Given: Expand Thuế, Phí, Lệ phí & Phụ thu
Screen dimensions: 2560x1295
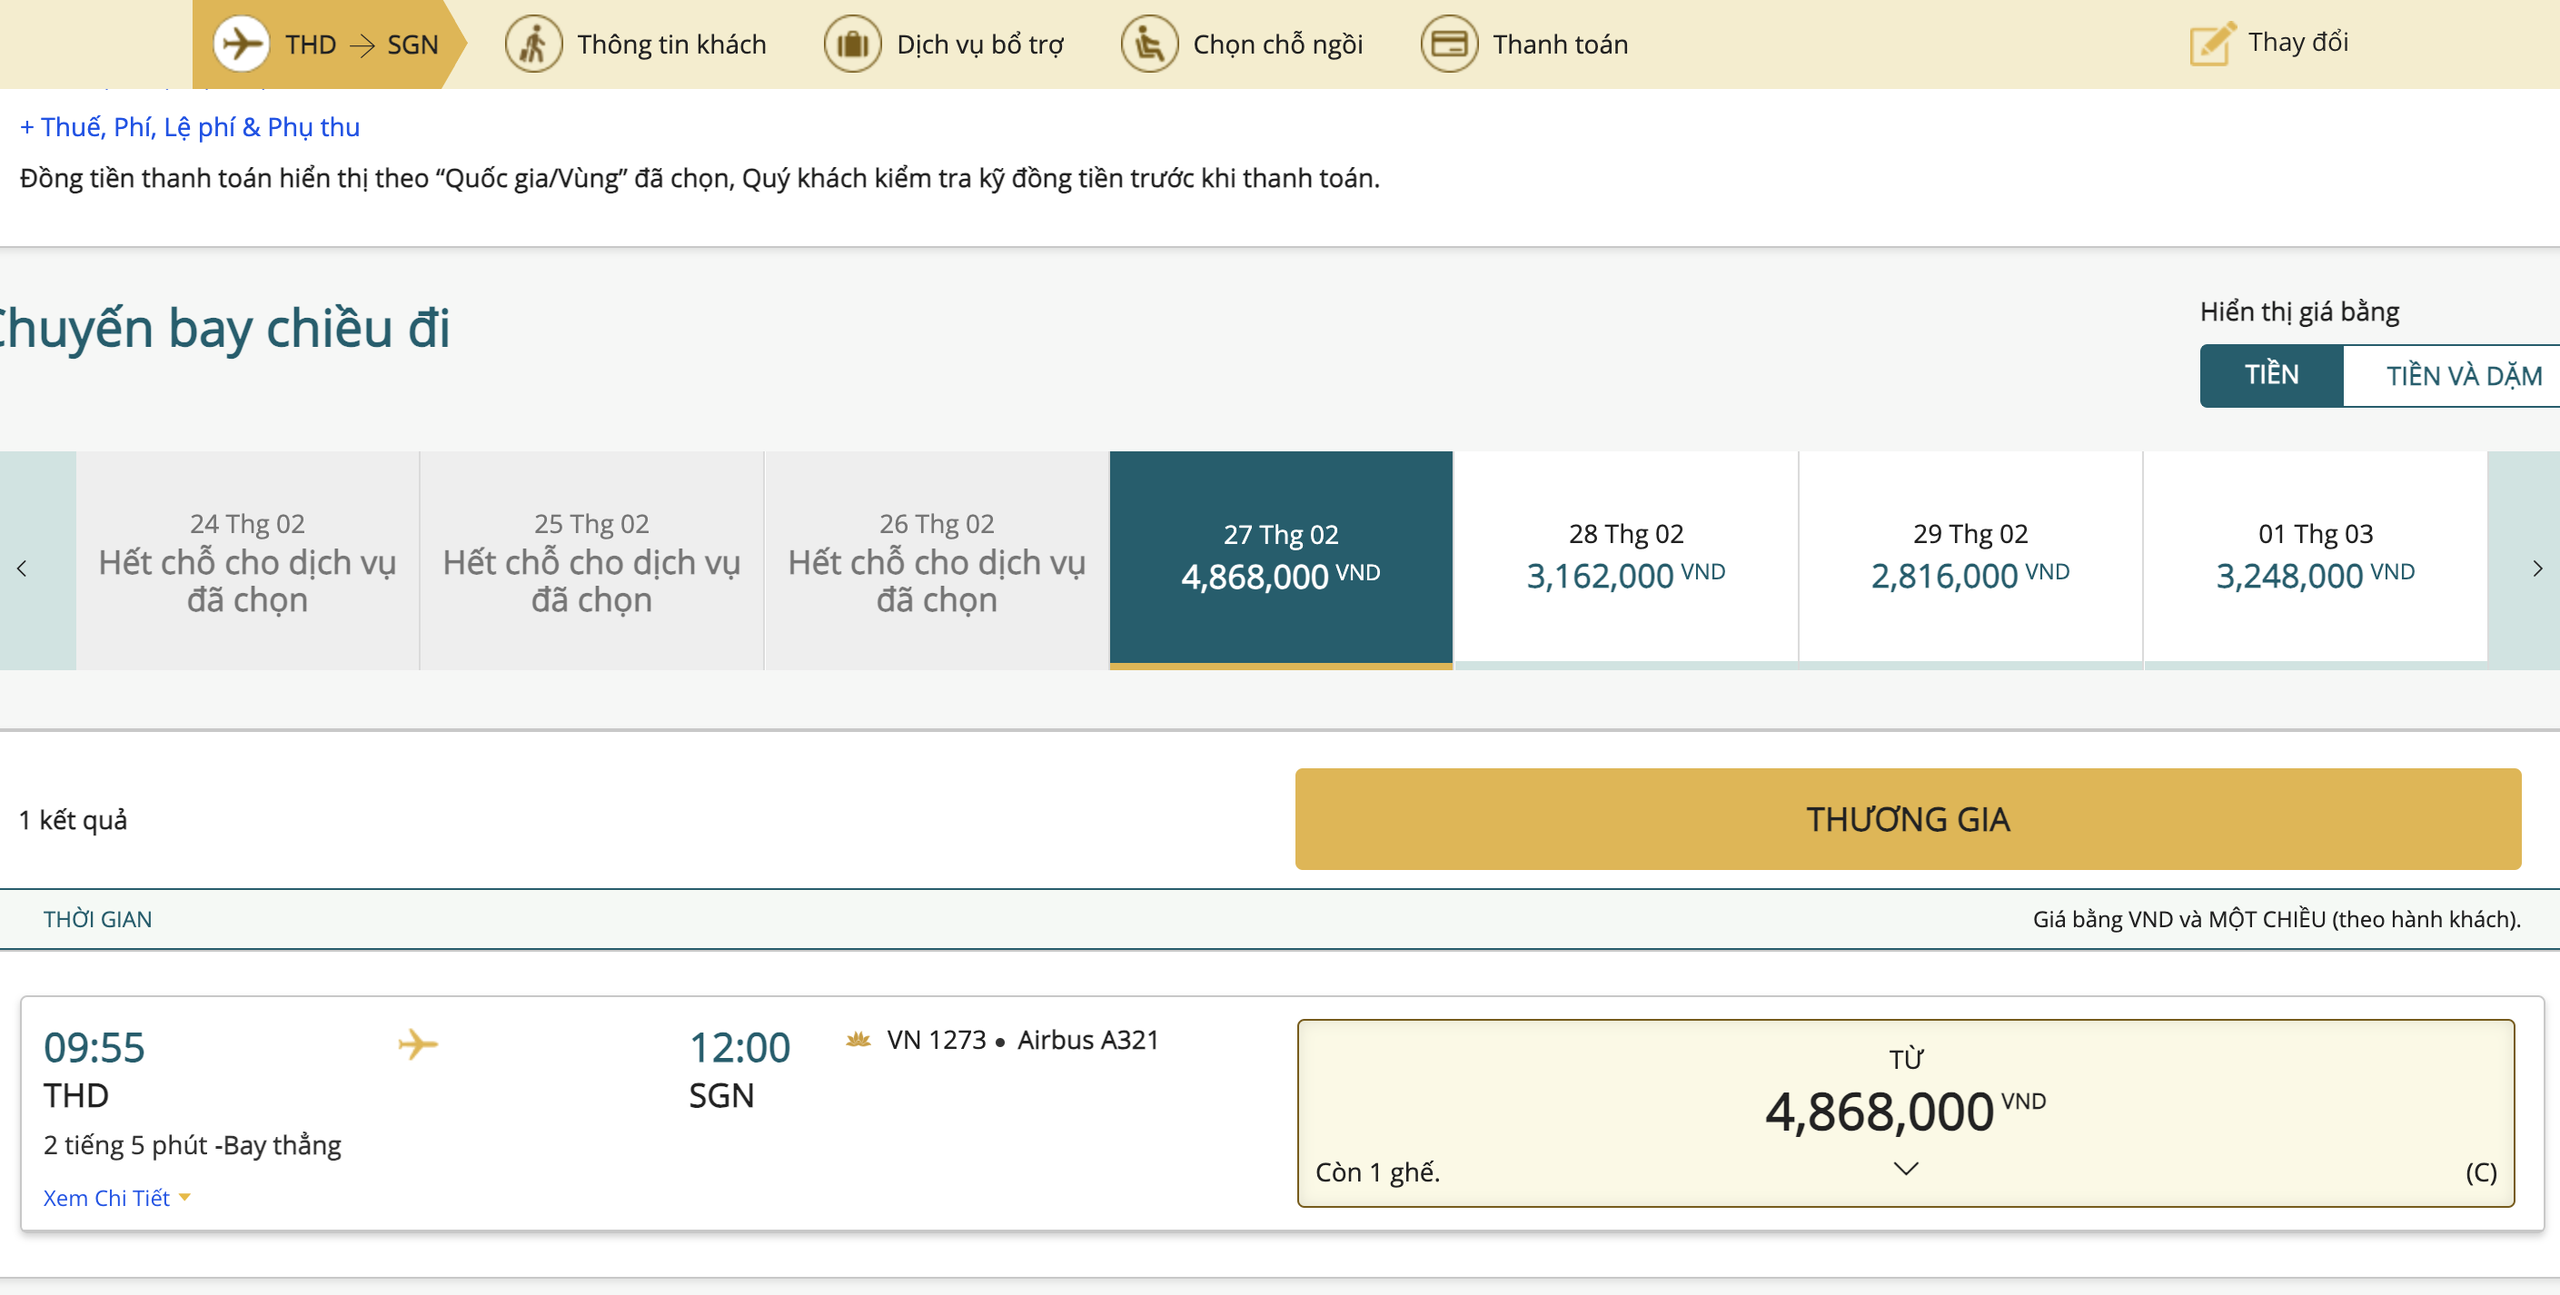Looking at the screenshot, I should [190, 127].
